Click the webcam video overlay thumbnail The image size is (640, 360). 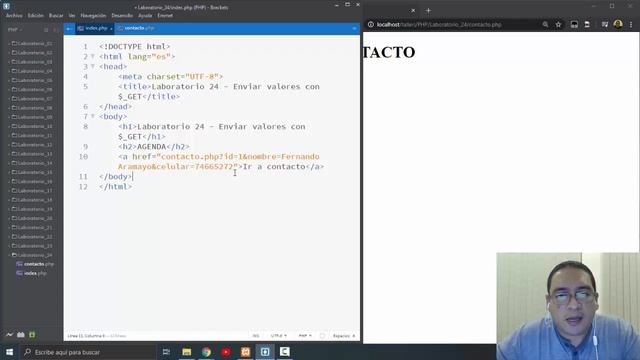click(568, 306)
